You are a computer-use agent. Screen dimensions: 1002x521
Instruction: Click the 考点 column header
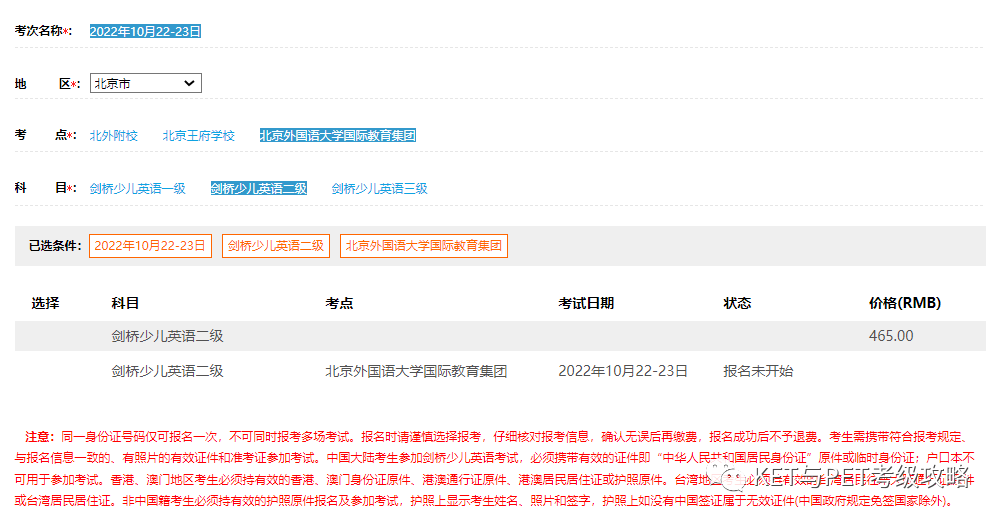pos(339,304)
